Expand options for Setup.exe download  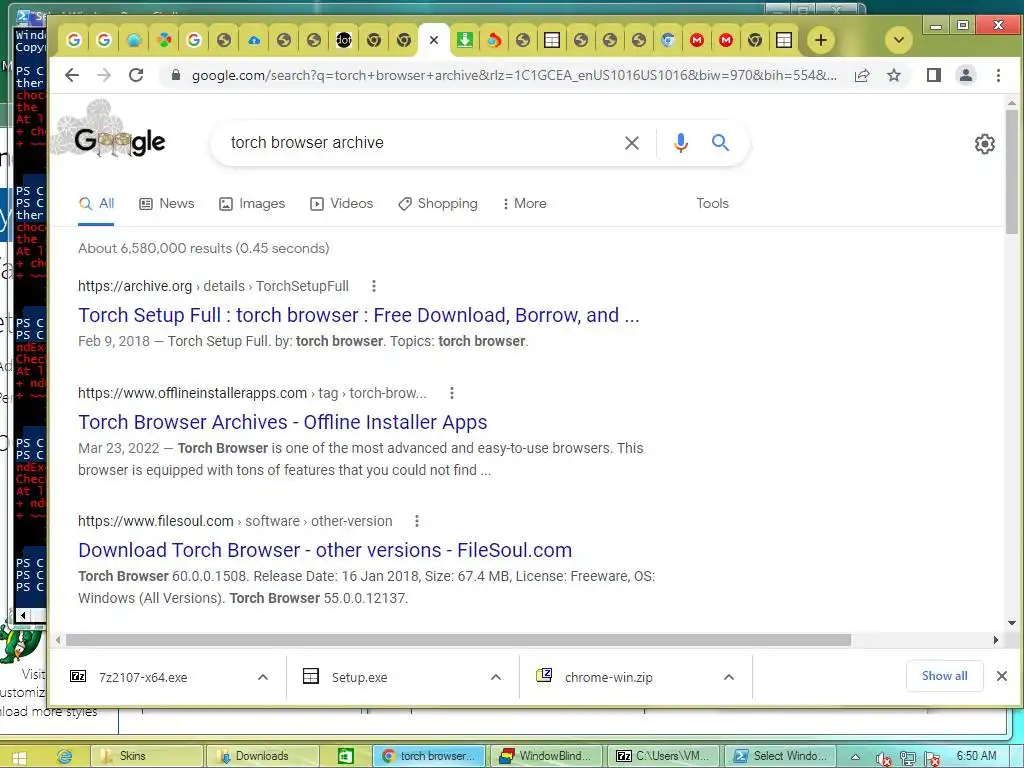496,677
